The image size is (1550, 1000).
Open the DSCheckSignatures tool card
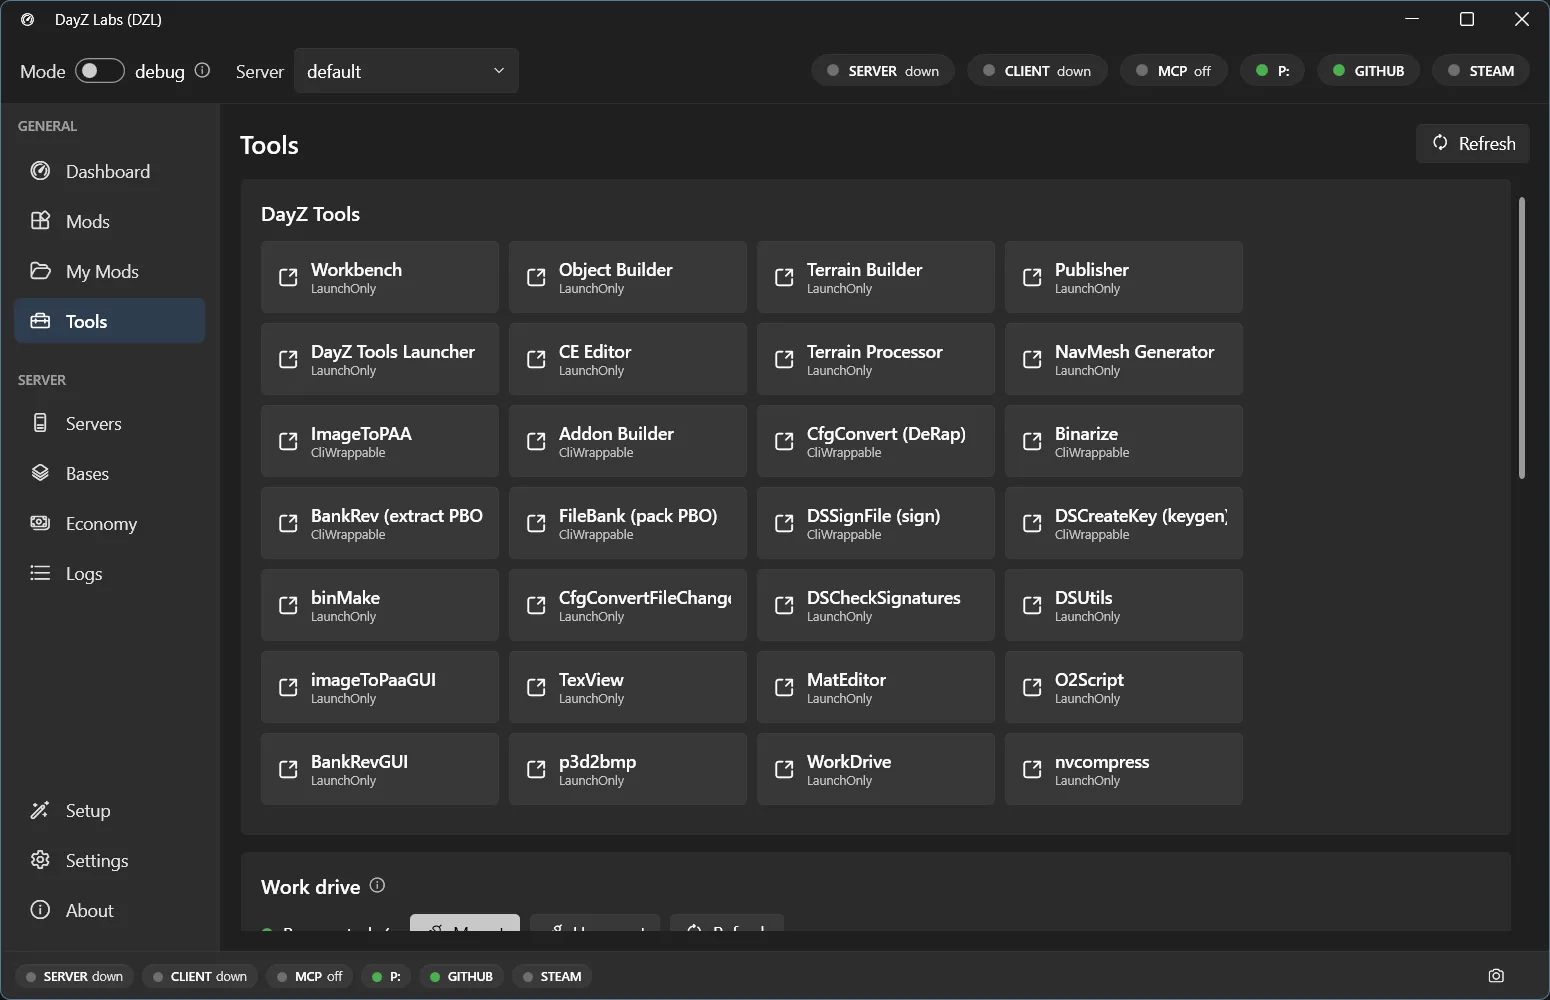pyautogui.click(x=876, y=605)
